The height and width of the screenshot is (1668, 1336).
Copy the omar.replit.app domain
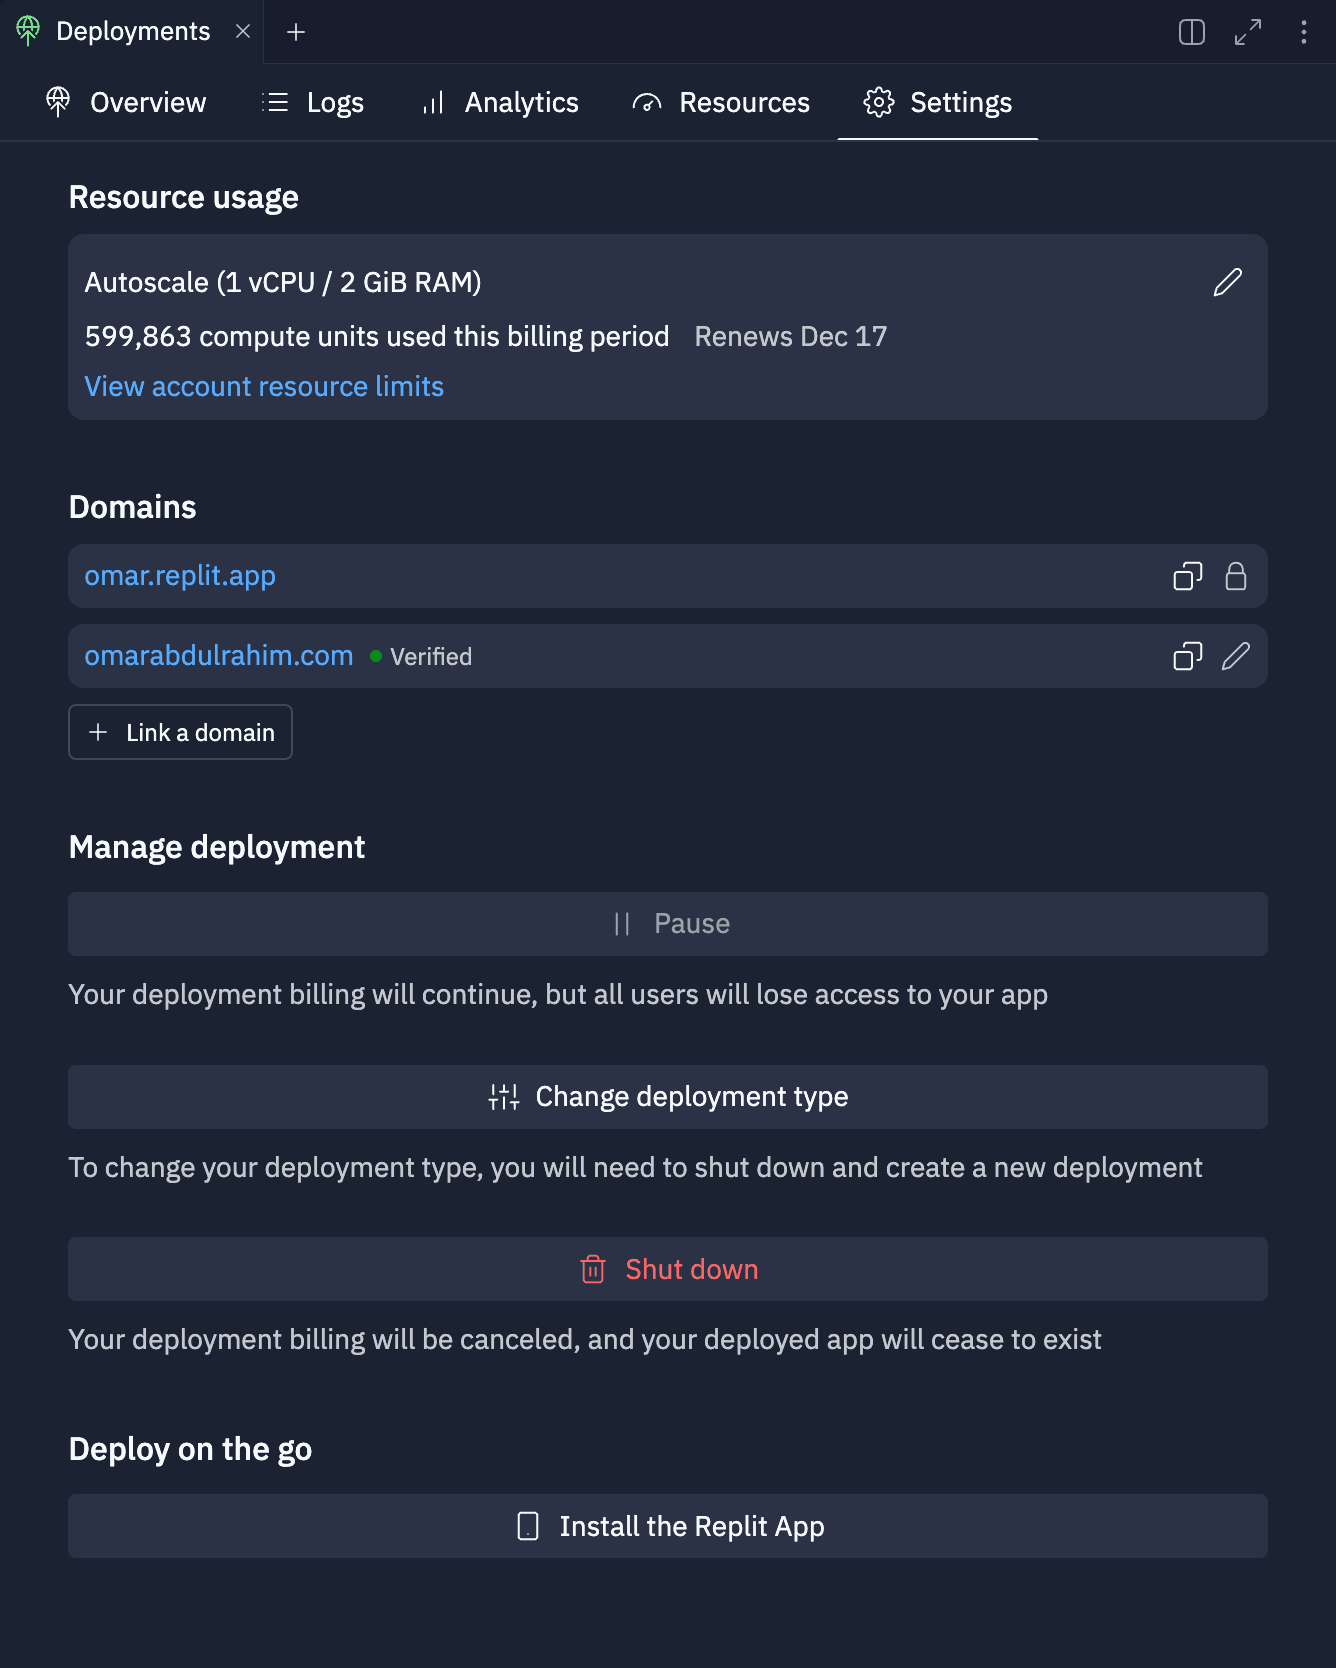click(1187, 576)
